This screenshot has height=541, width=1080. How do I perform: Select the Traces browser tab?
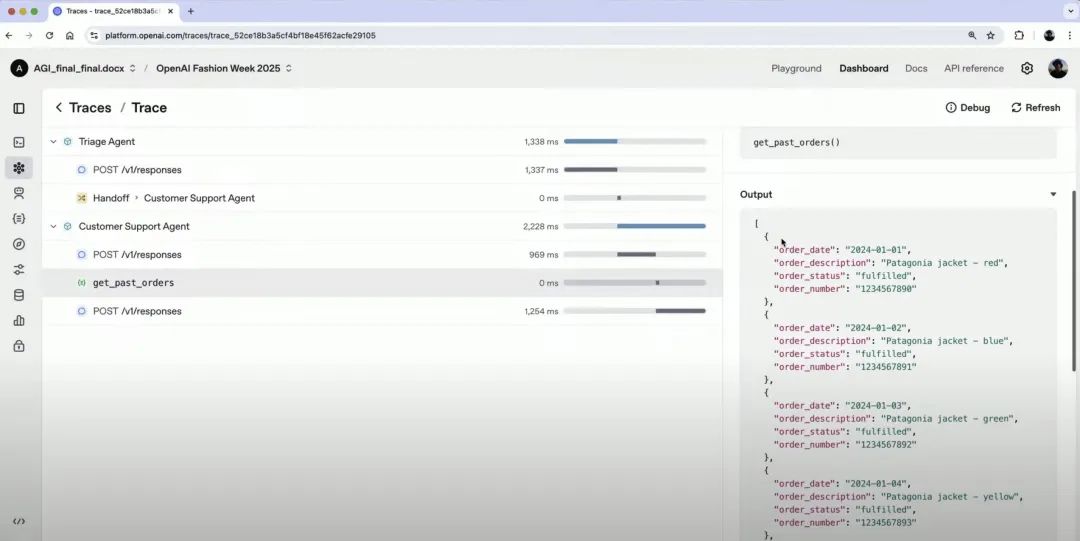coord(114,11)
